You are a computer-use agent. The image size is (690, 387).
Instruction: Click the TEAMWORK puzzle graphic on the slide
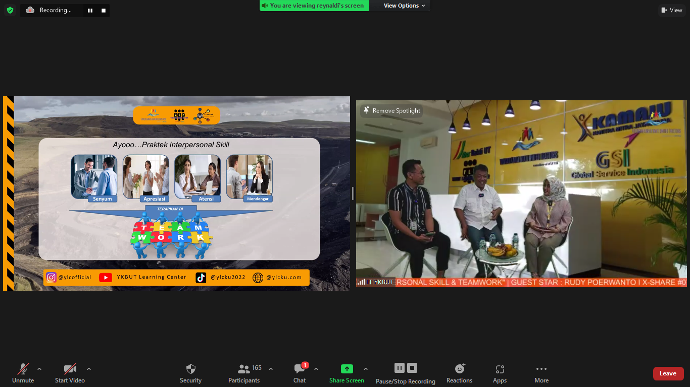tap(172, 235)
